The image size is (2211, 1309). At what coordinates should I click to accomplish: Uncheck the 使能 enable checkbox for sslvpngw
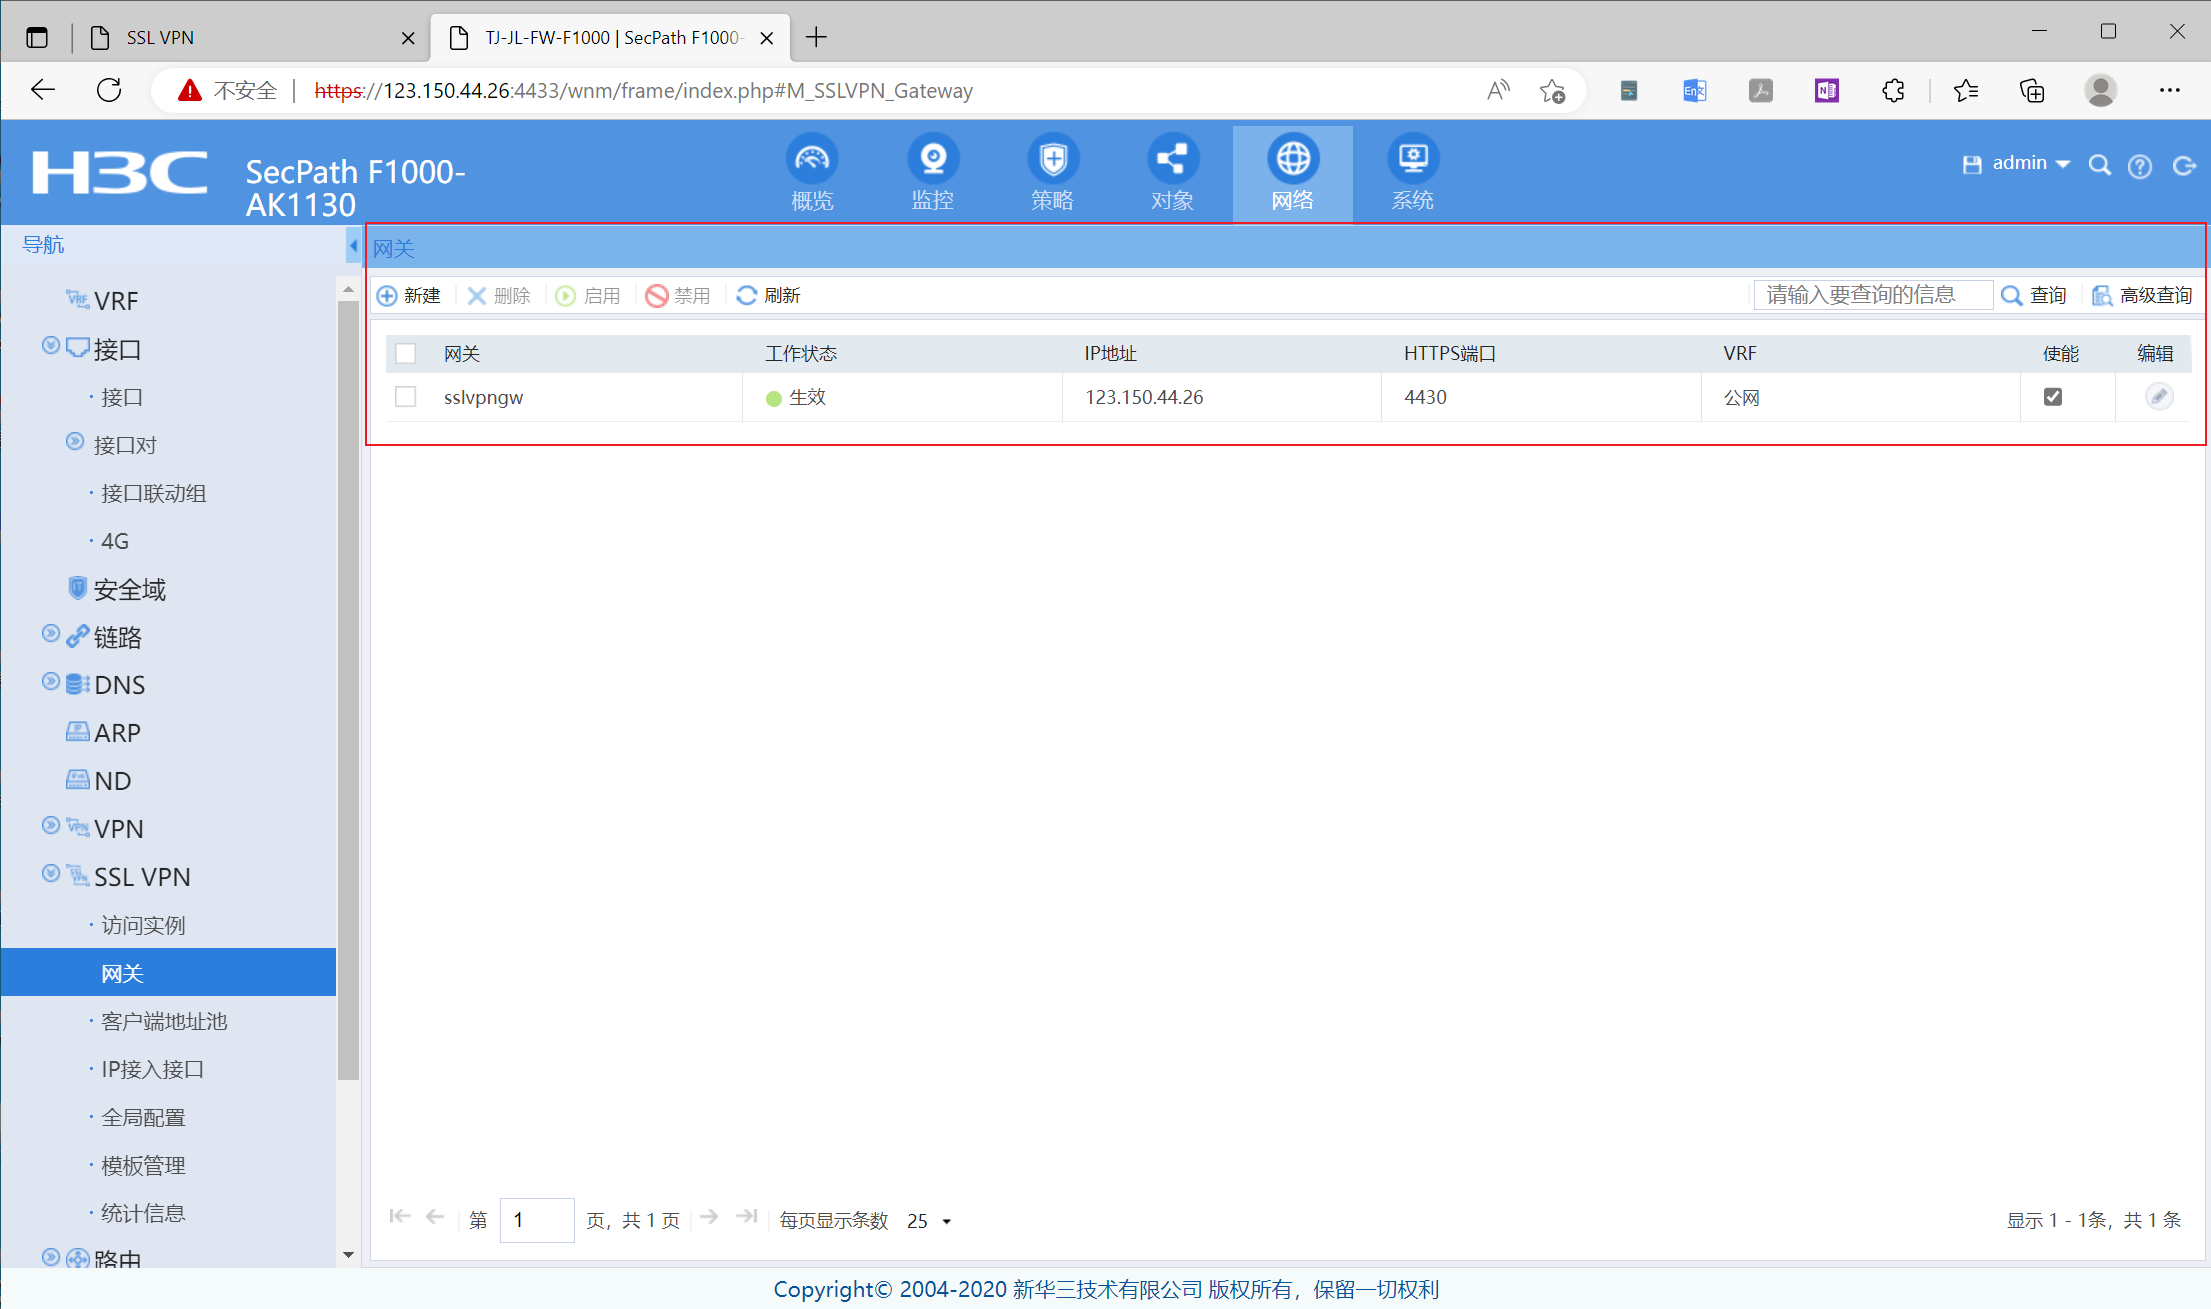[2052, 397]
